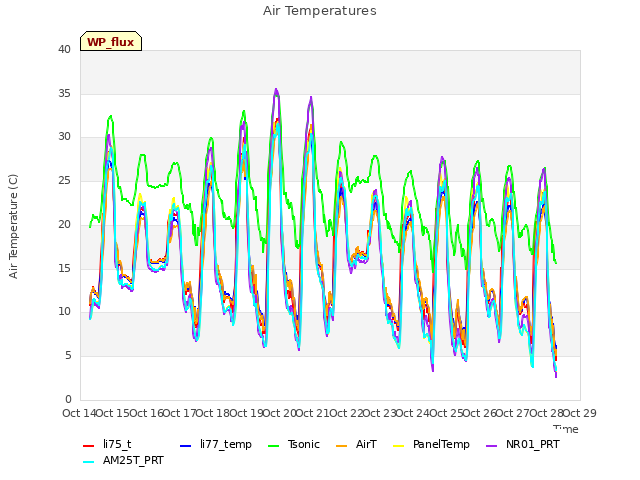Image resolution: width=640 pixels, height=480 pixels.
Task: Click the Oct 29 x-axis tick label
Action: [x=580, y=413]
